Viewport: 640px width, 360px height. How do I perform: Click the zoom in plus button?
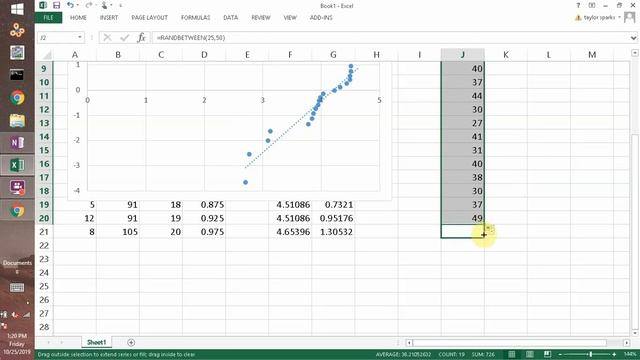(x=614, y=354)
